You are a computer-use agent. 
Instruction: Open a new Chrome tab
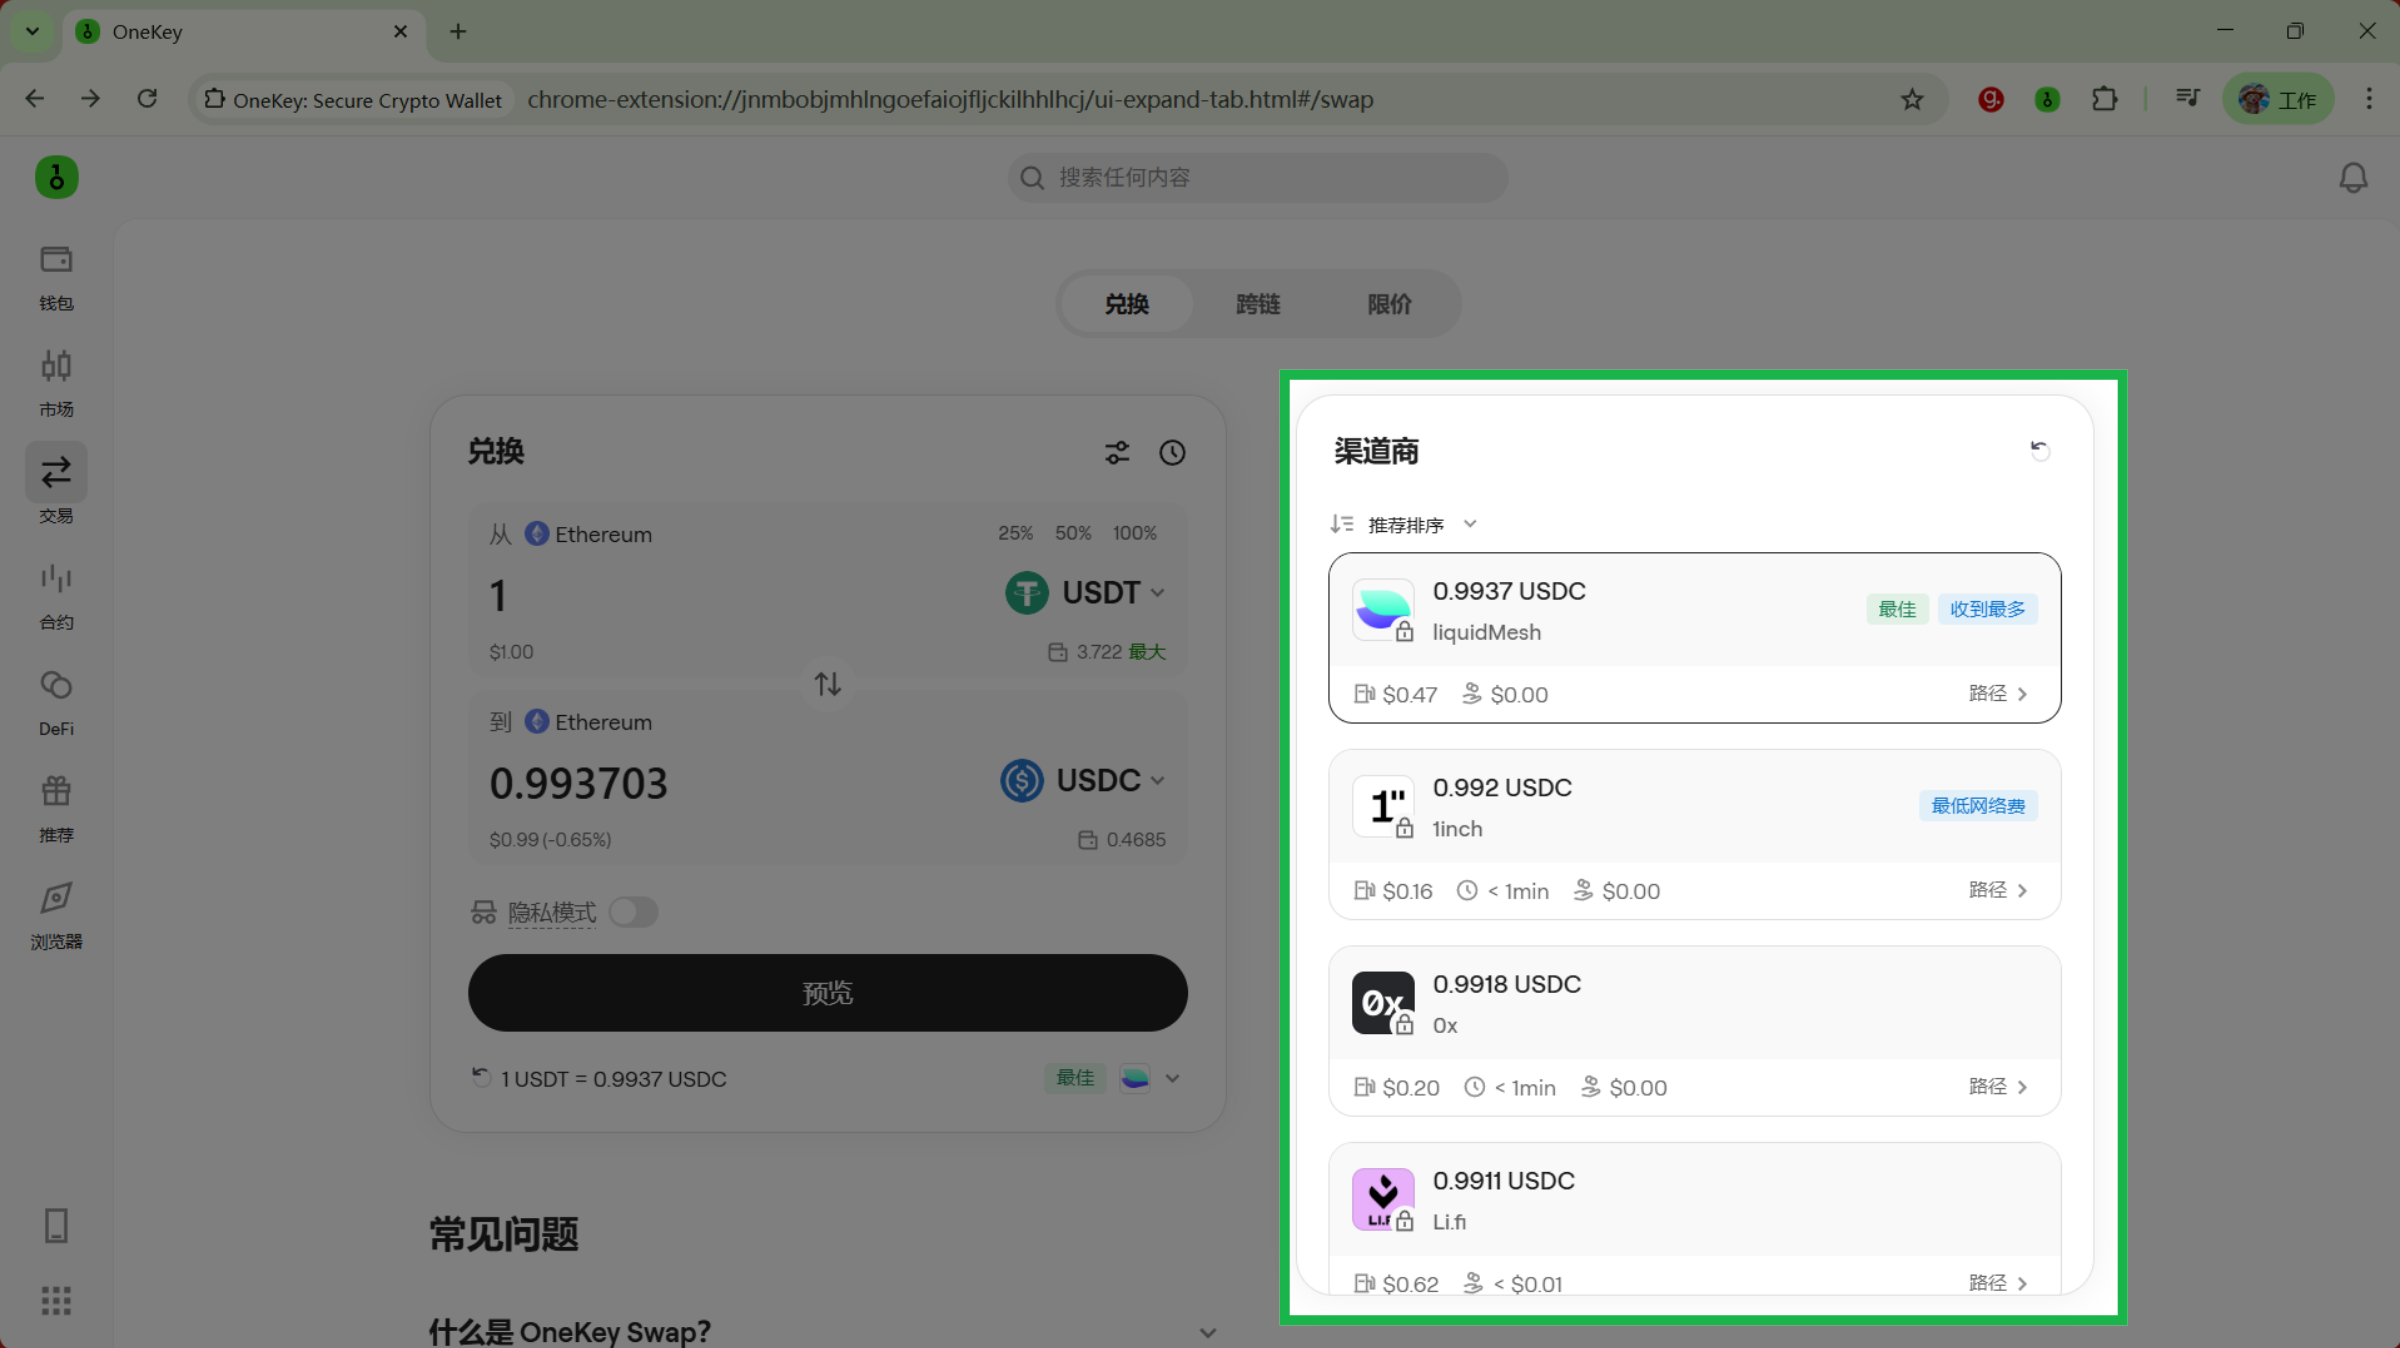[x=458, y=31]
